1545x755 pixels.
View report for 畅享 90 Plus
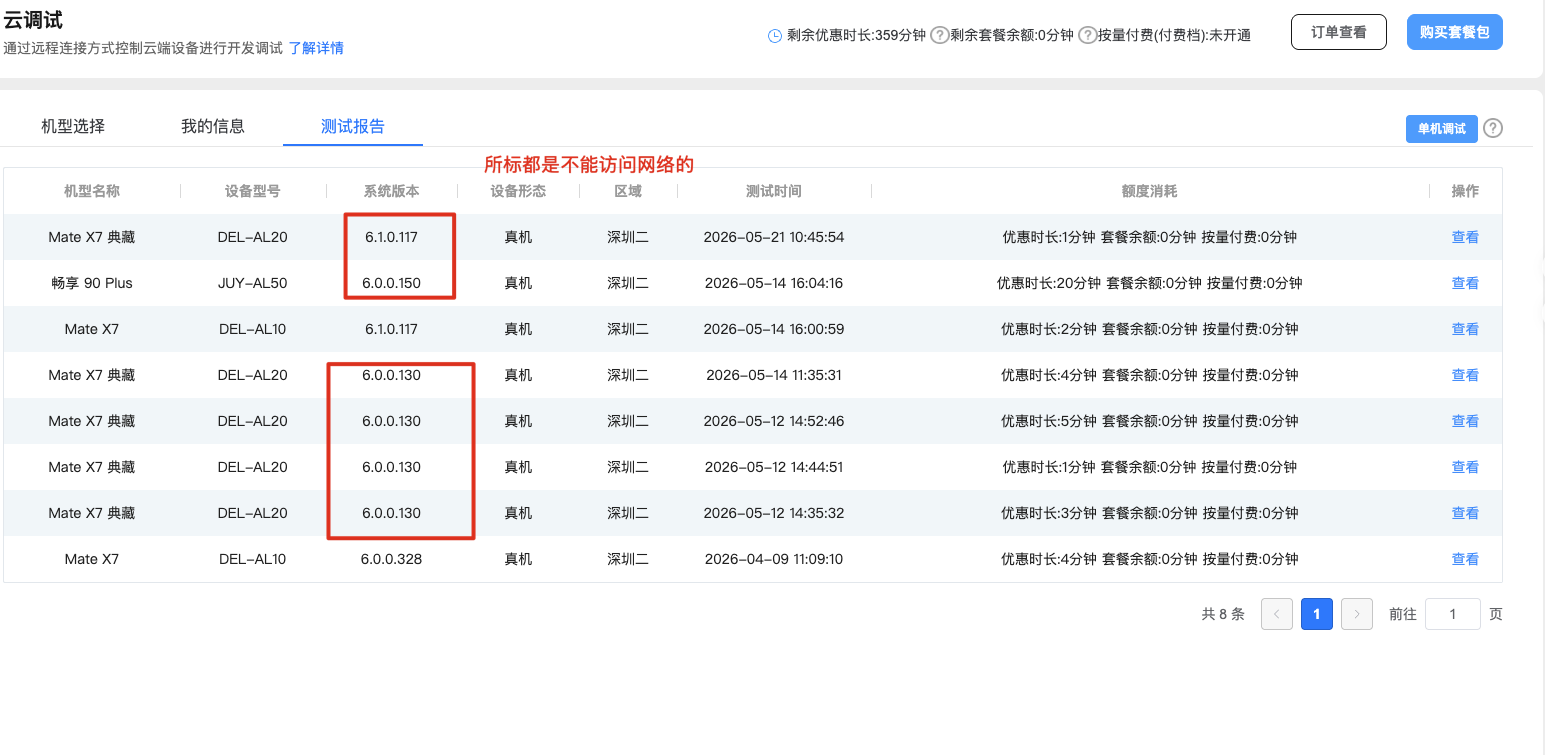(1465, 283)
